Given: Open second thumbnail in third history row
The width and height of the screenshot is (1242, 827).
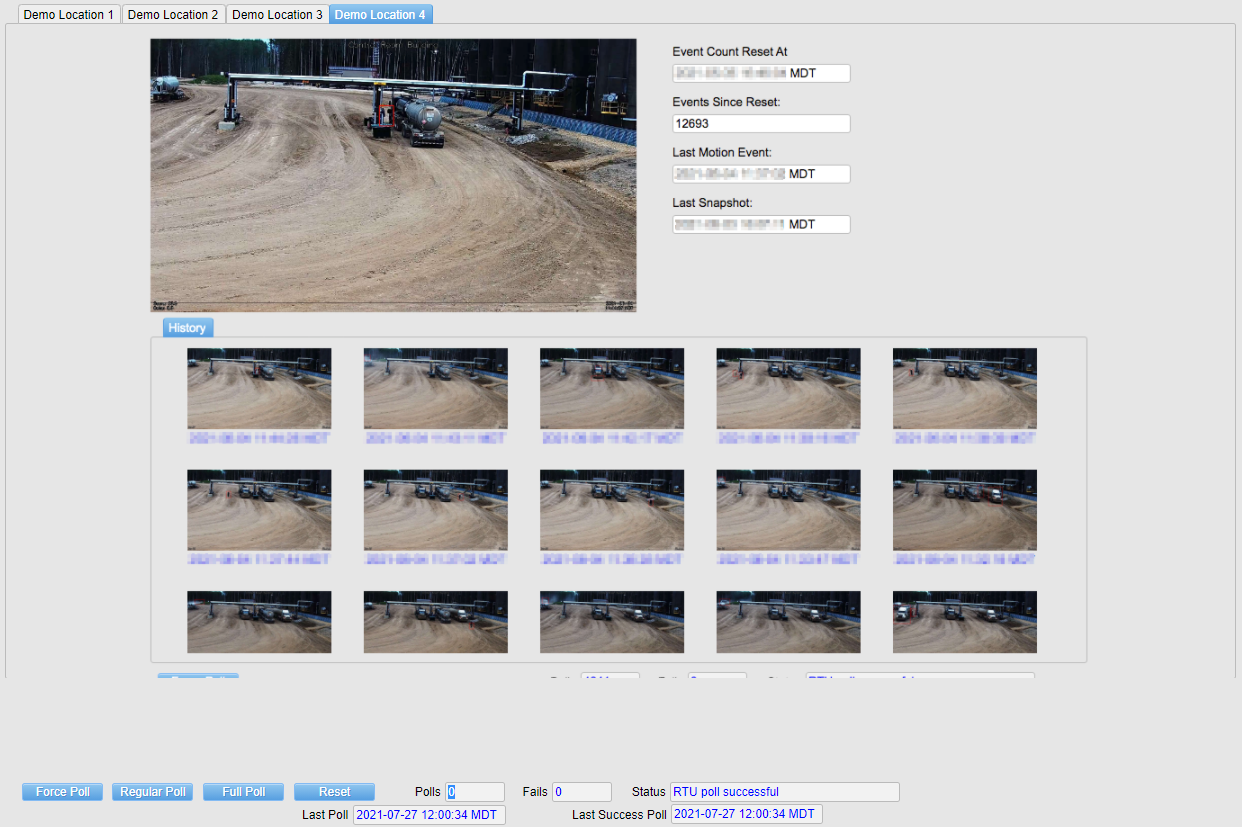Looking at the screenshot, I should tap(436, 622).
